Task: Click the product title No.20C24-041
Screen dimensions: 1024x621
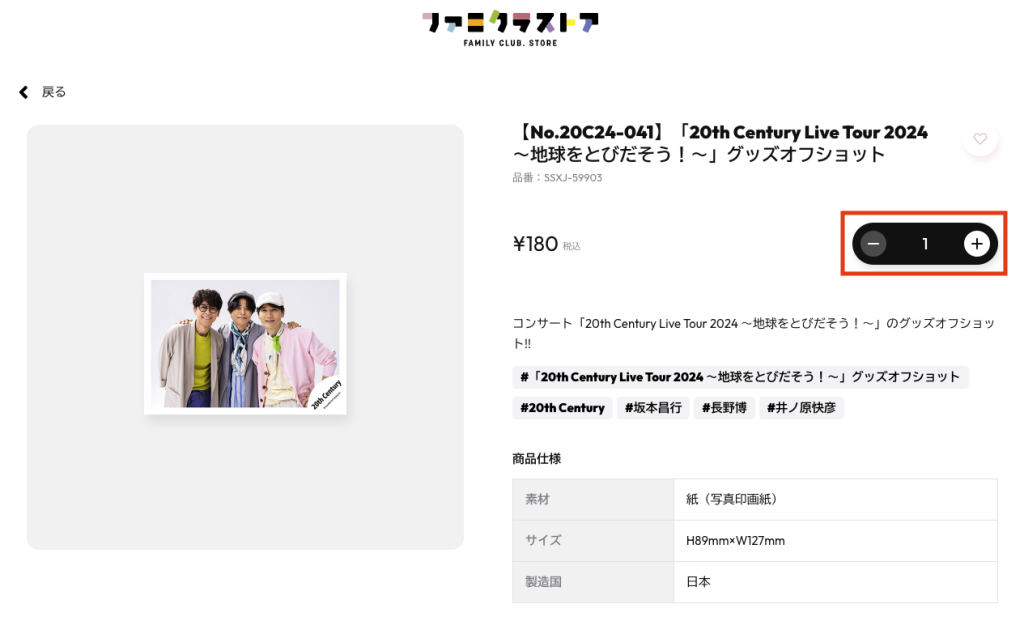Action: pyautogui.click(x=720, y=143)
